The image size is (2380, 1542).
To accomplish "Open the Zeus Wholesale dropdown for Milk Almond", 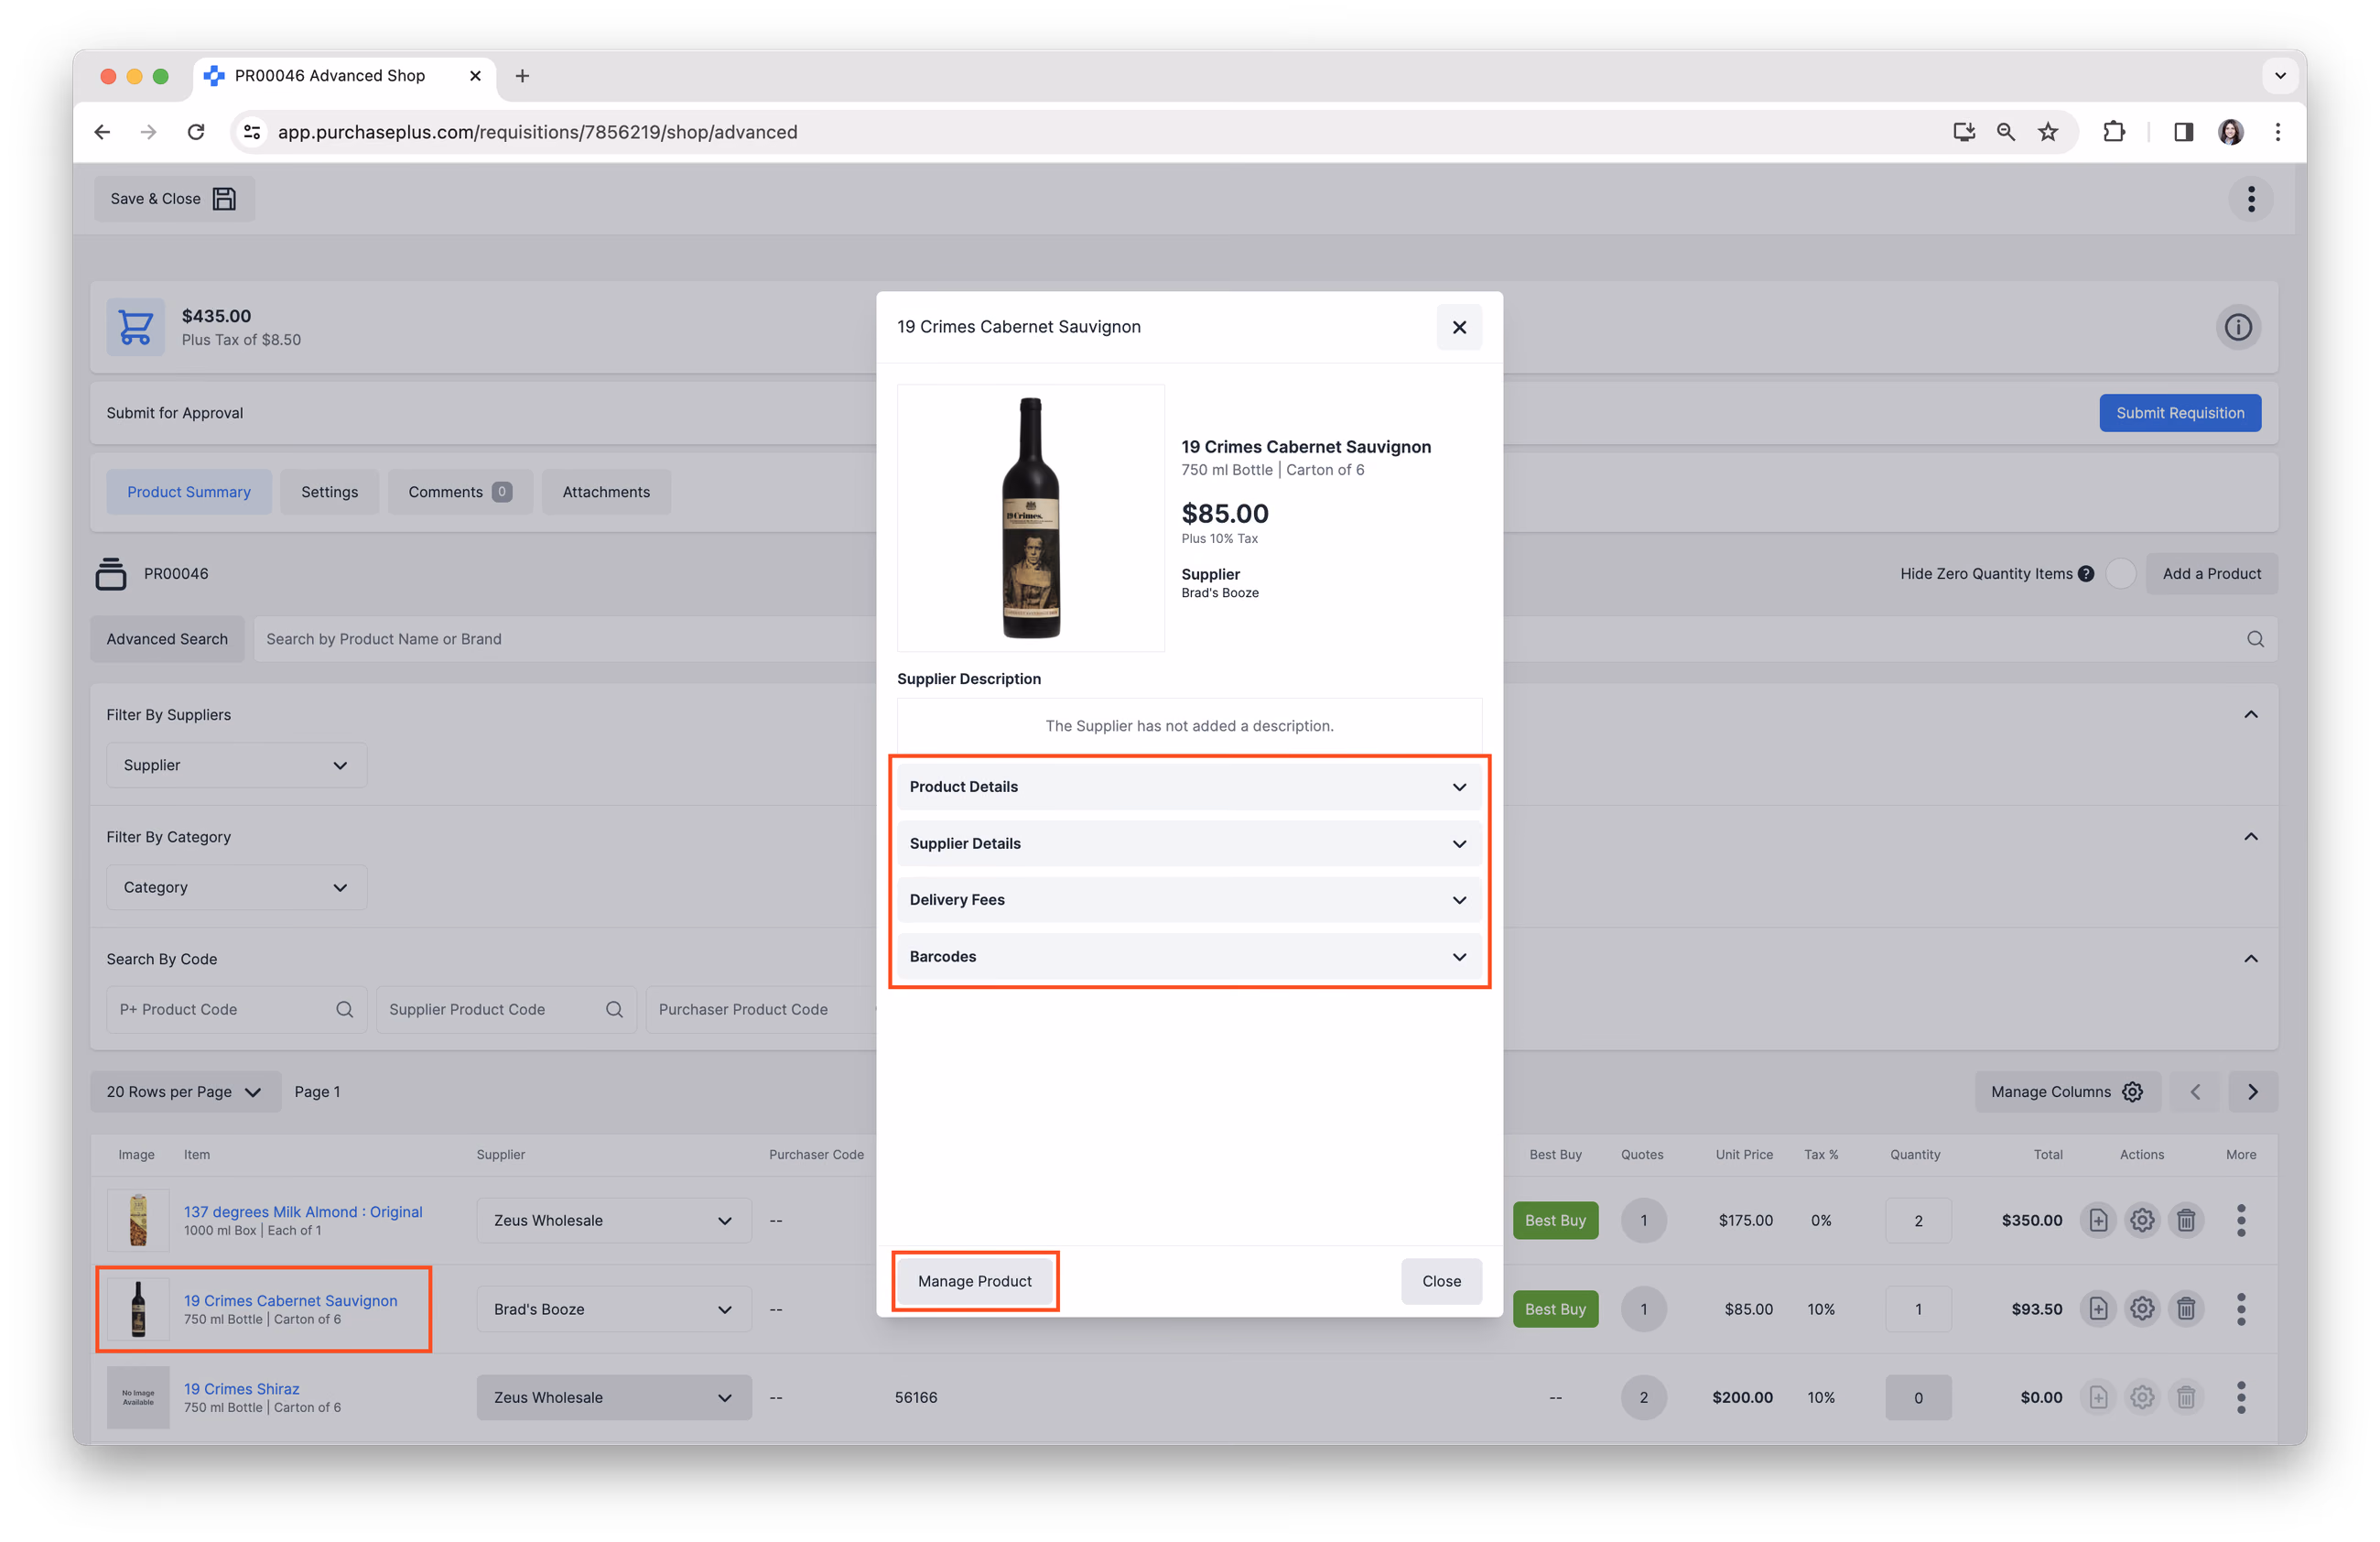I will tap(613, 1220).
